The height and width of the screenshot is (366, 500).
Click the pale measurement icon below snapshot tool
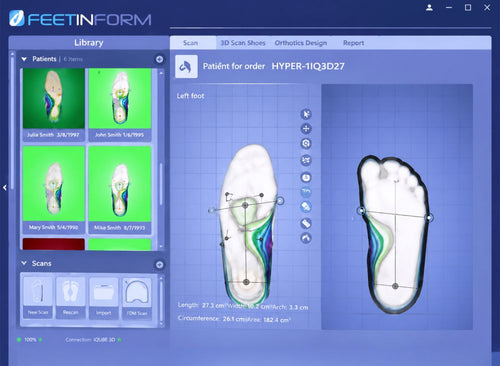306,192
